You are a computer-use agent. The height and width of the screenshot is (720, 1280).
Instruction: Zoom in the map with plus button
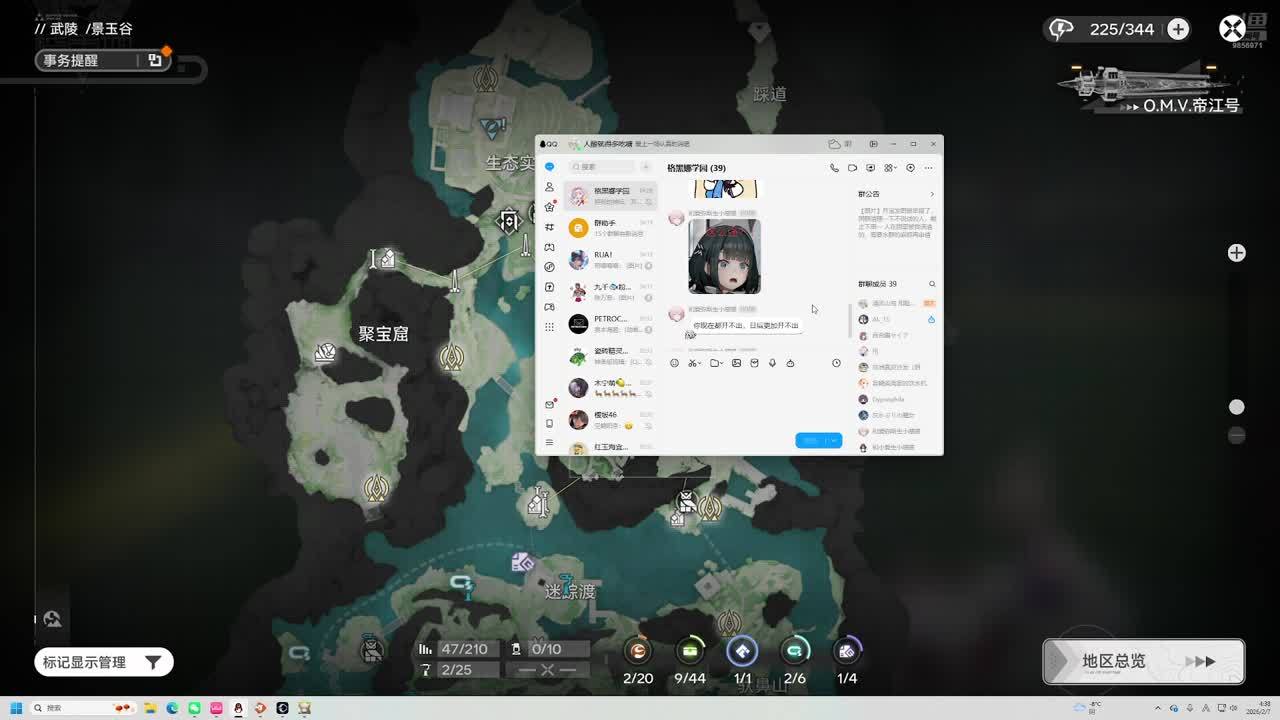(x=1237, y=253)
